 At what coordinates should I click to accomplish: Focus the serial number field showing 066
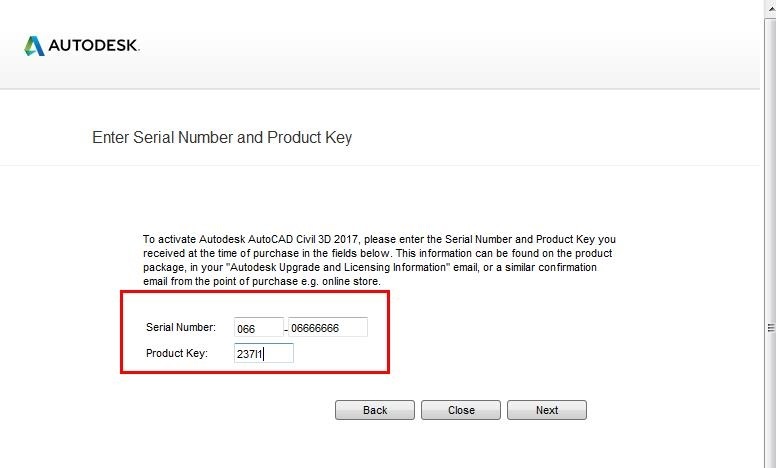(x=259, y=328)
